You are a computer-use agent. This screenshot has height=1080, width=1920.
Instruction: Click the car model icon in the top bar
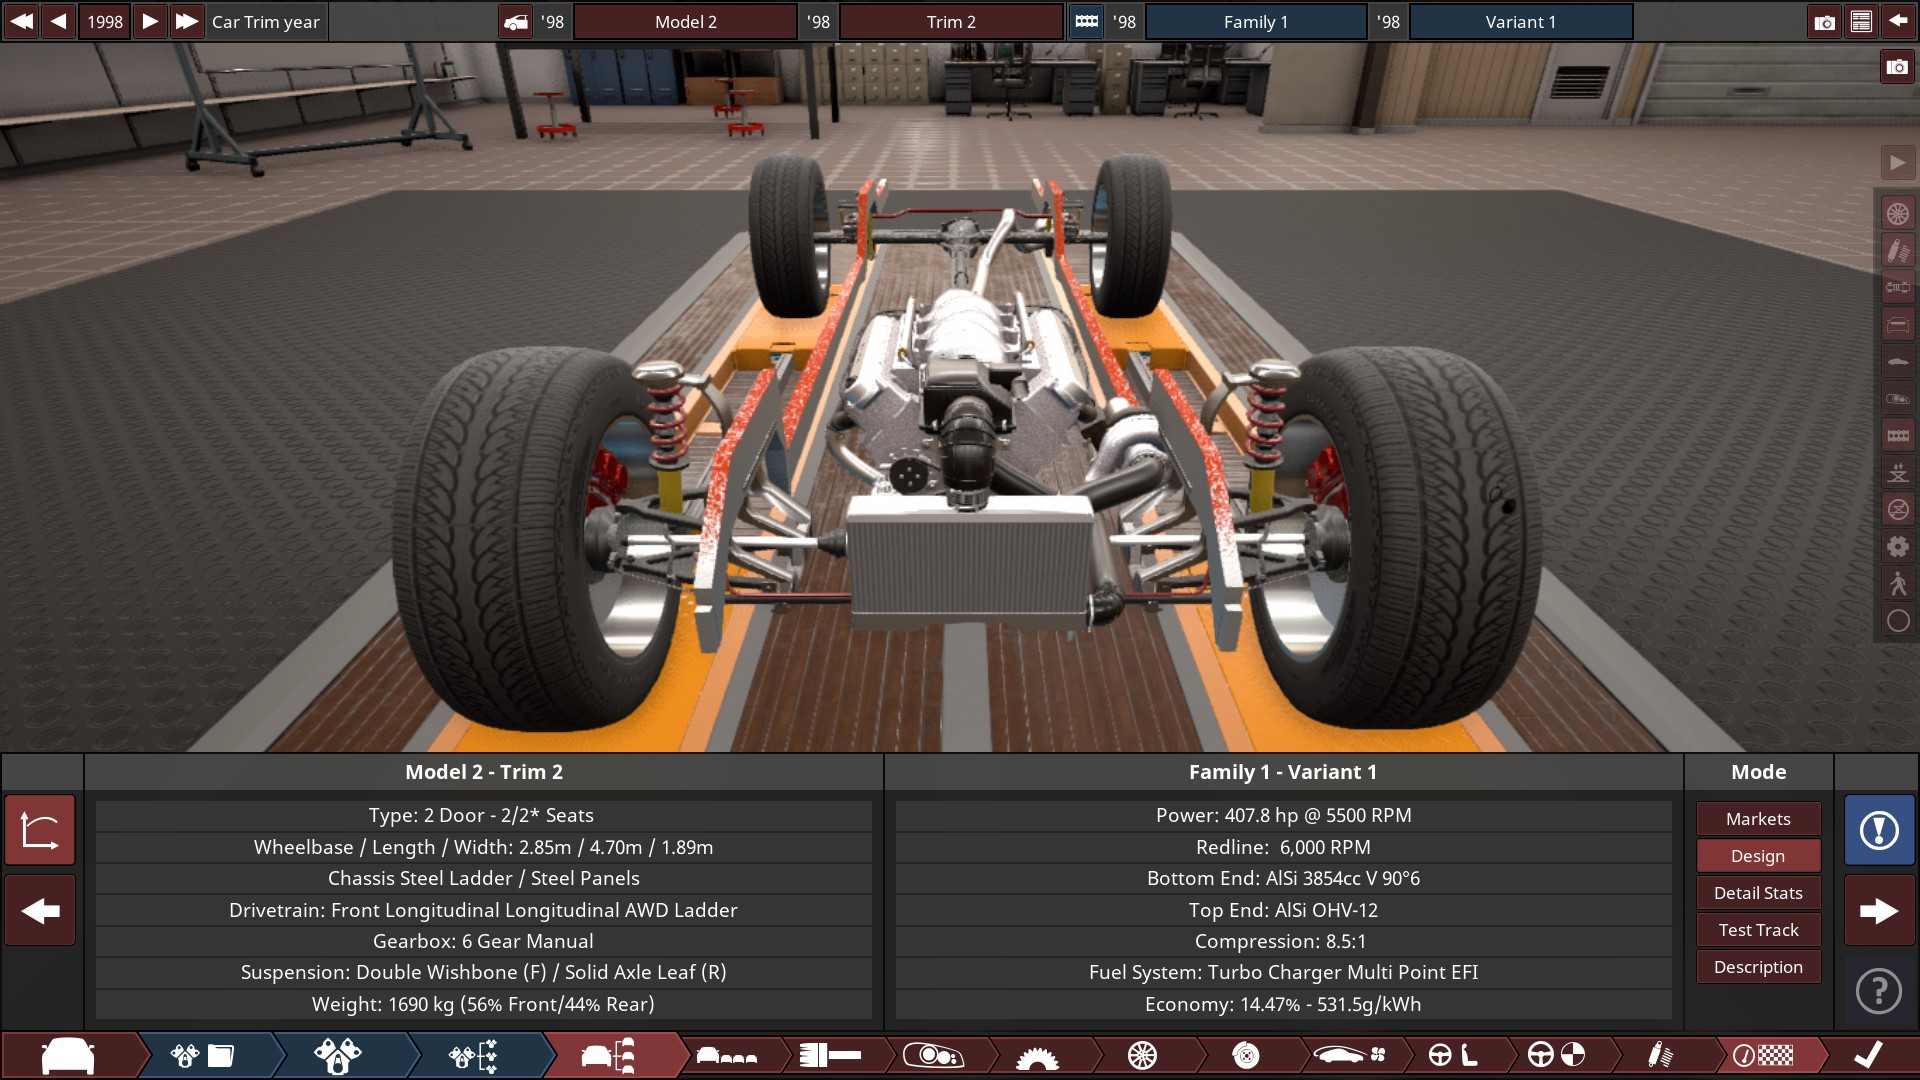(516, 21)
